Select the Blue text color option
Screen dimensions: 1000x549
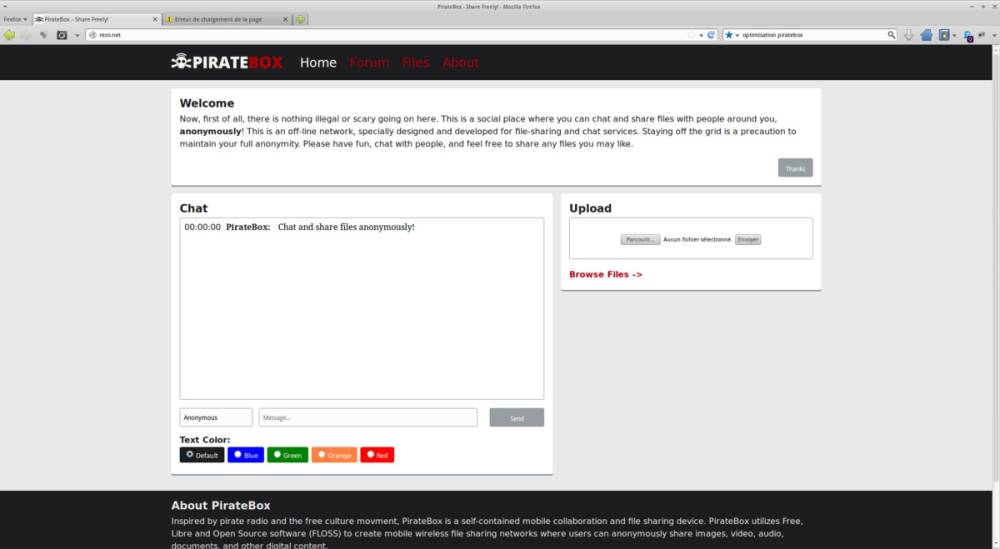click(246, 455)
